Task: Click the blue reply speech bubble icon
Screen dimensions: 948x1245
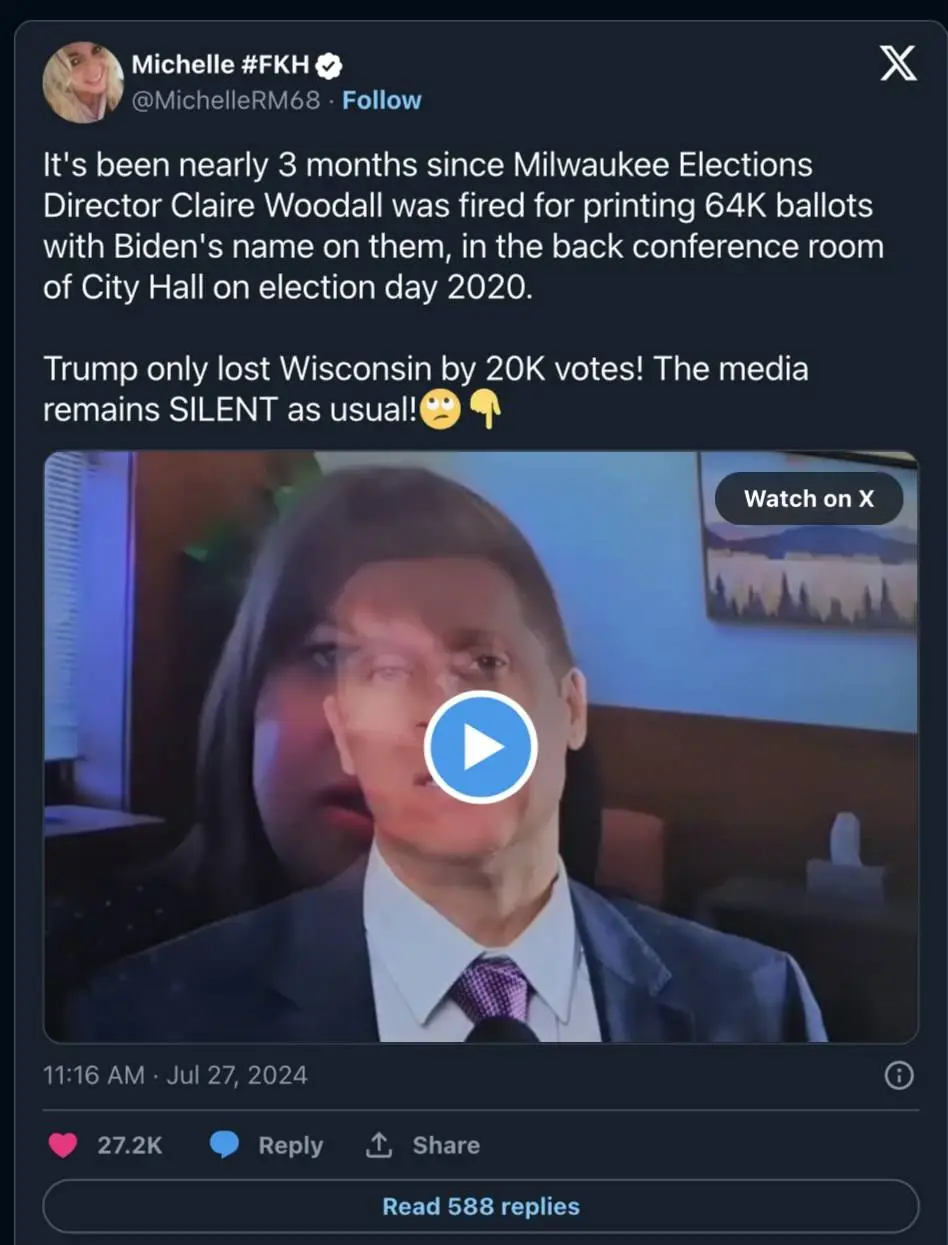Action: pos(225,1145)
